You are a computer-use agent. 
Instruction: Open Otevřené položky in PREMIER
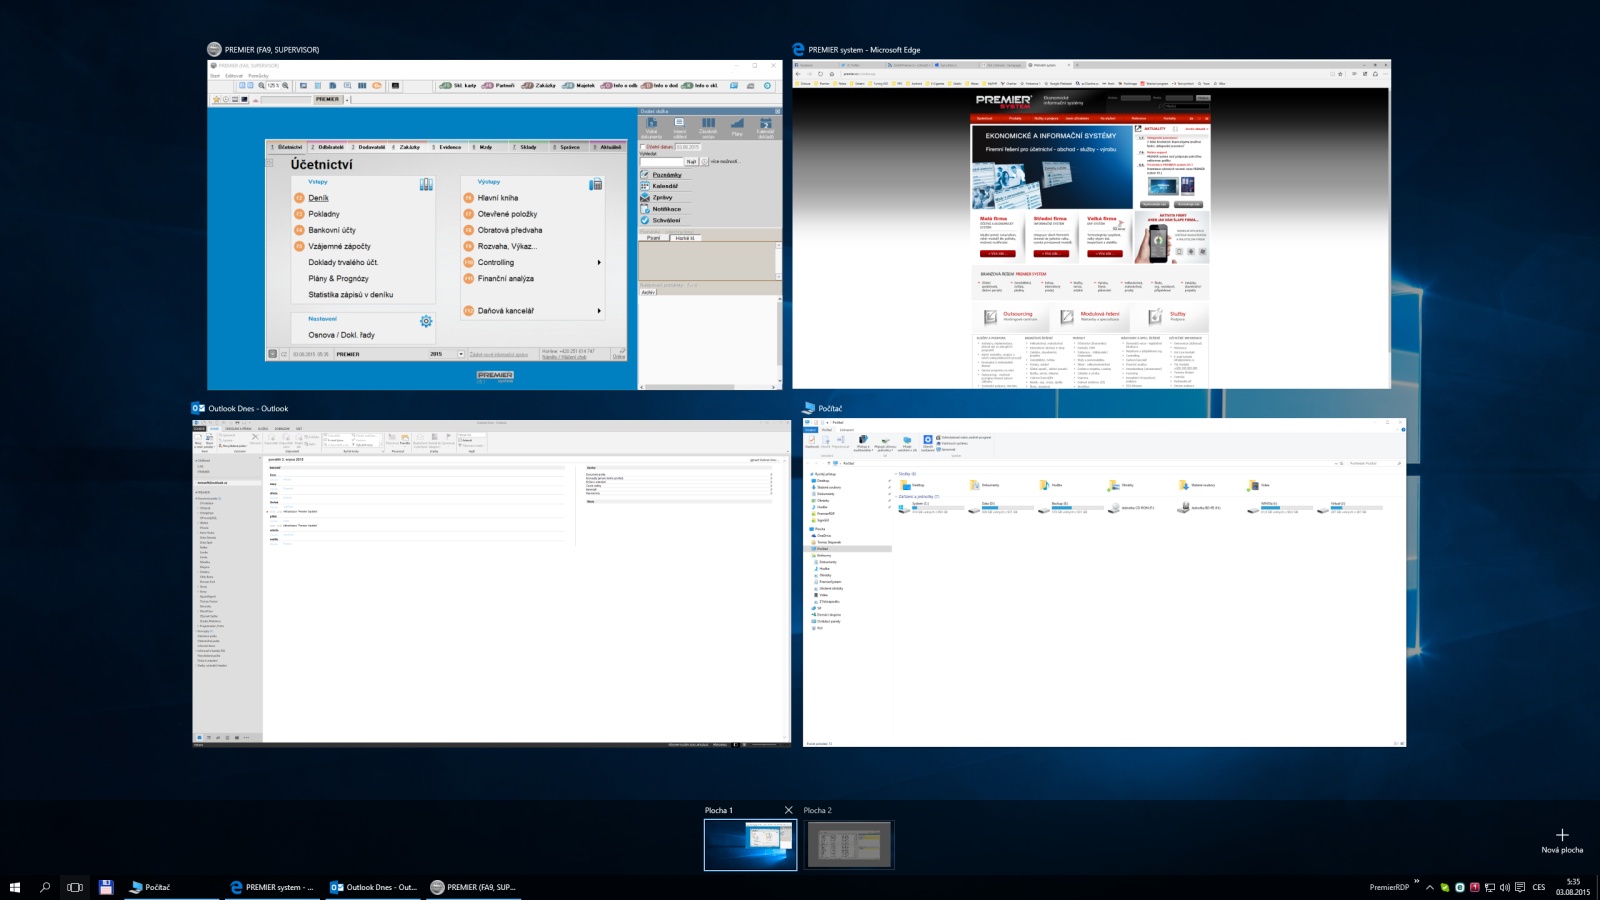507,214
